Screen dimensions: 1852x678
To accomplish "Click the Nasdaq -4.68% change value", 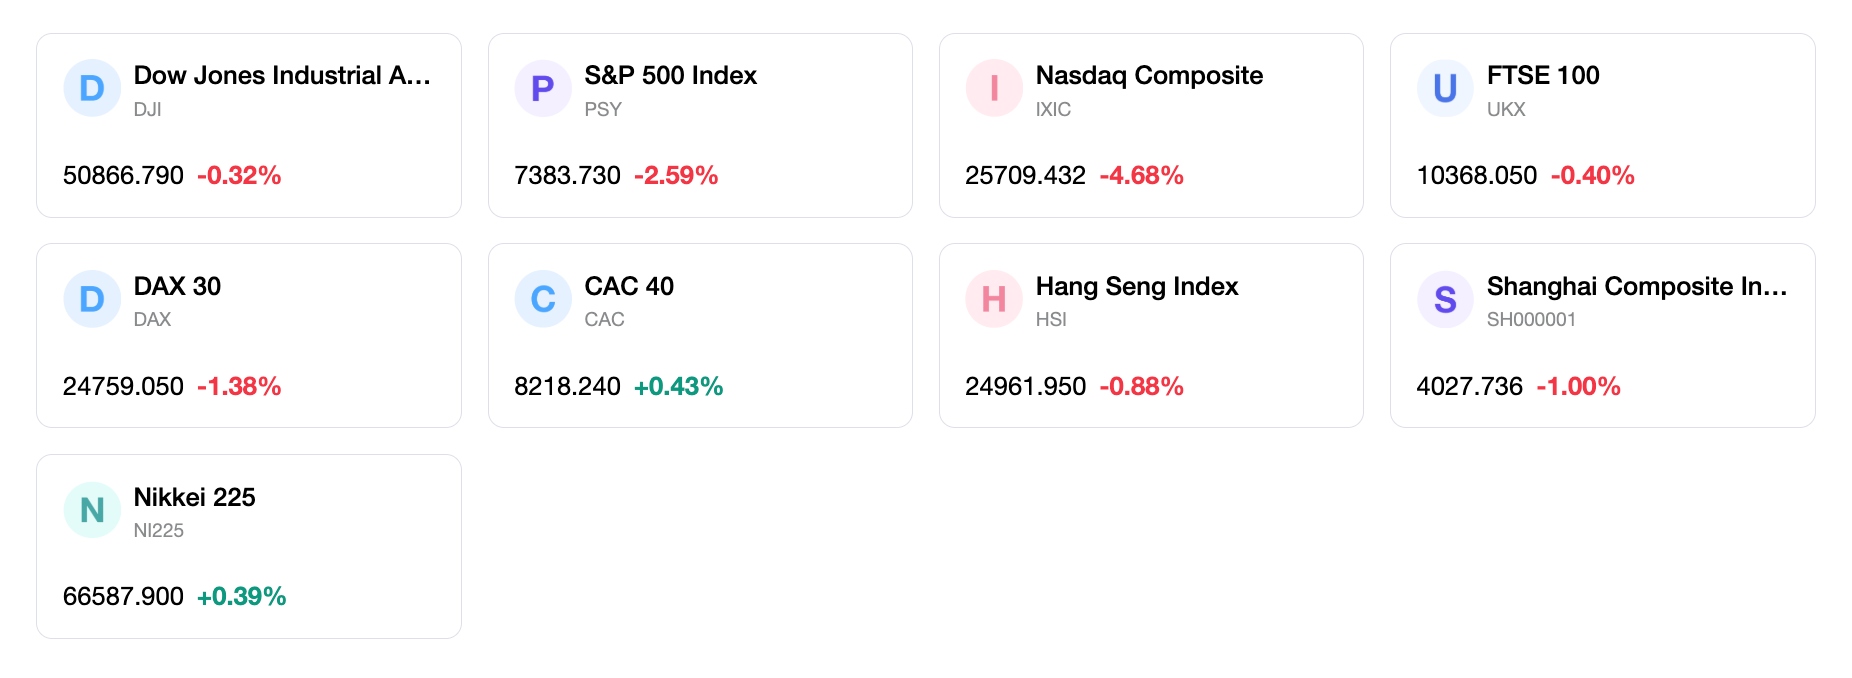I will coord(1141,175).
